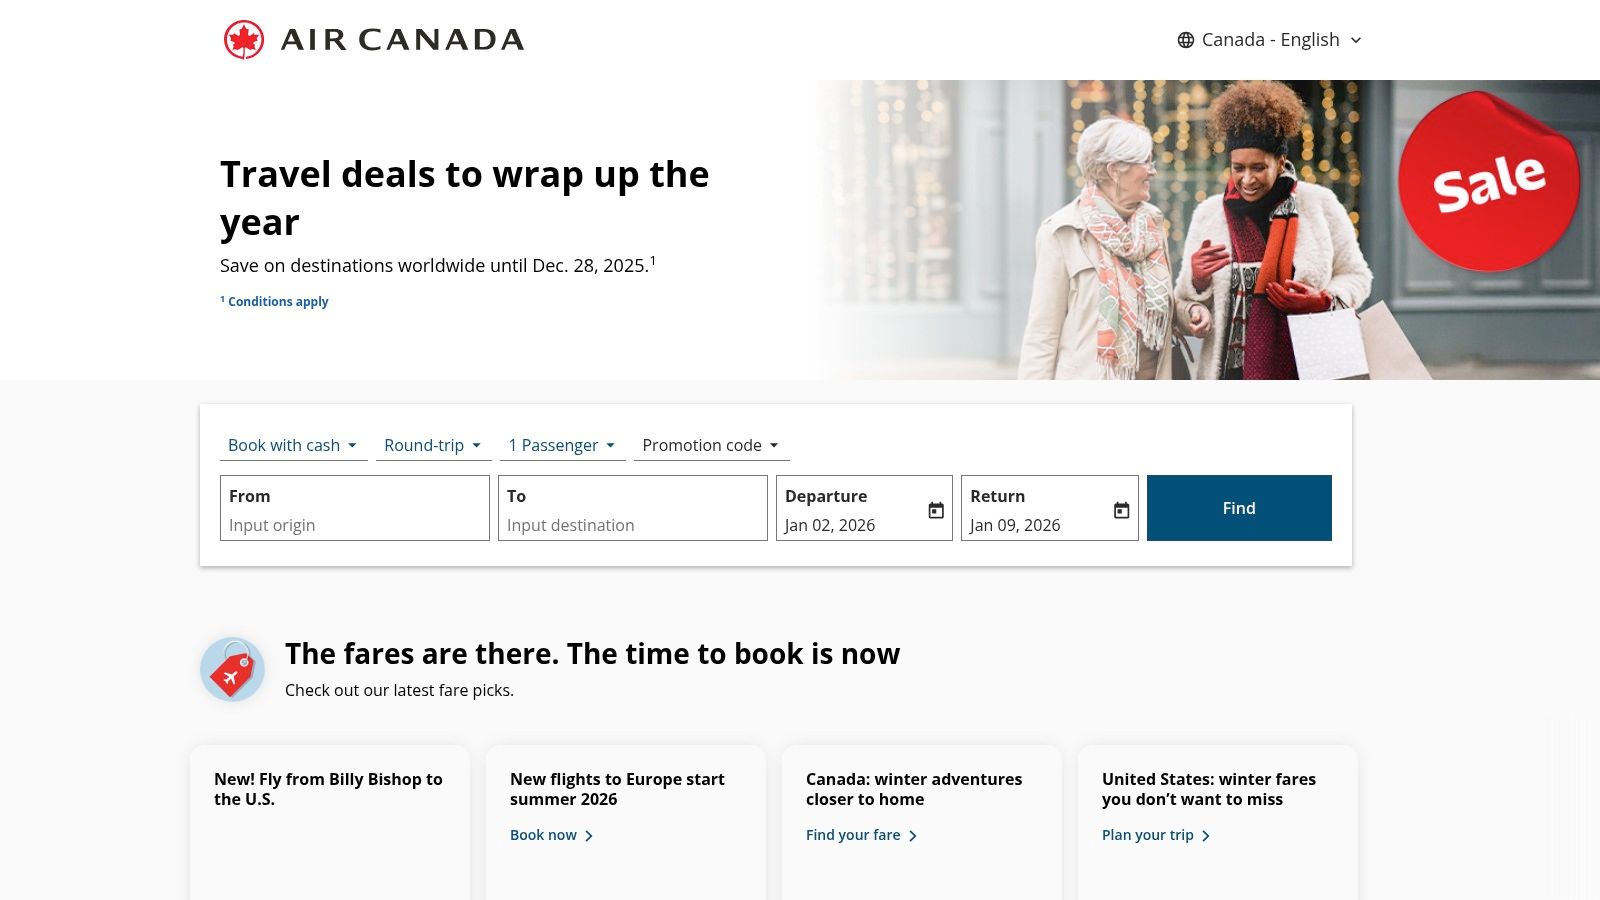Click the arrow next to Plan your trip
This screenshot has width=1600, height=900.
tap(1205, 835)
